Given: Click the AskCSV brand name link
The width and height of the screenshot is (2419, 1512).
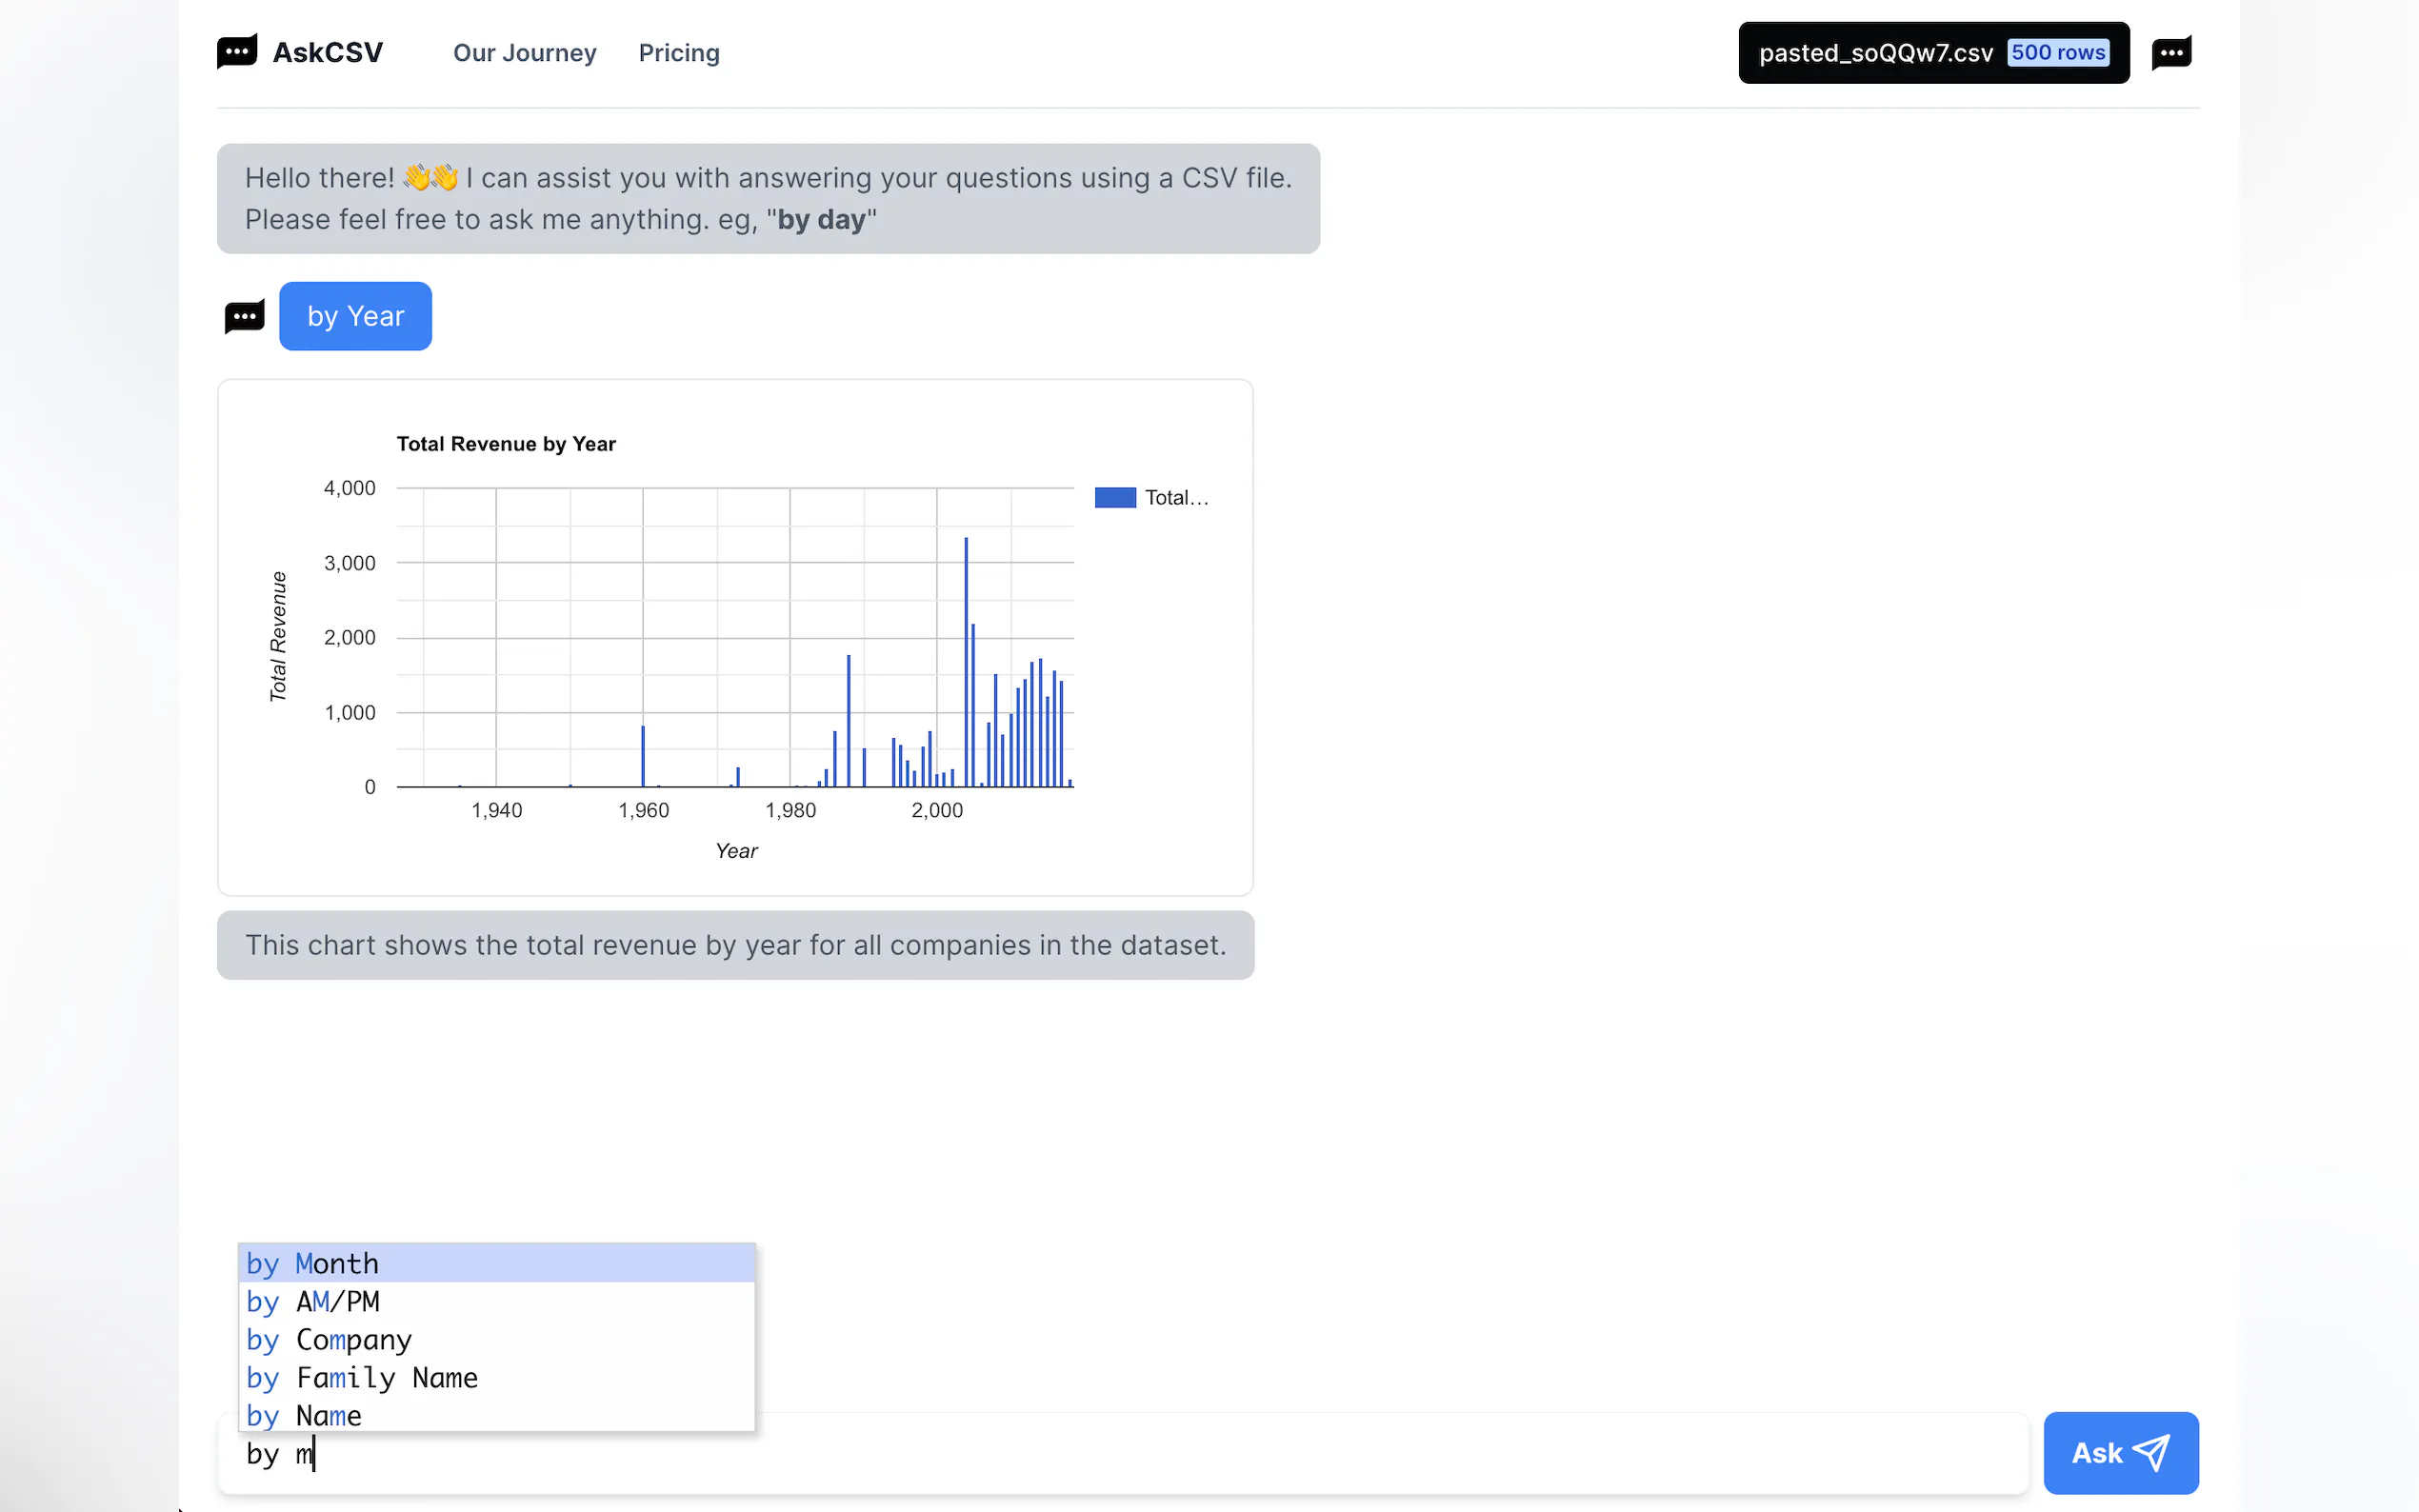Looking at the screenshot, I should coord(327,53).
